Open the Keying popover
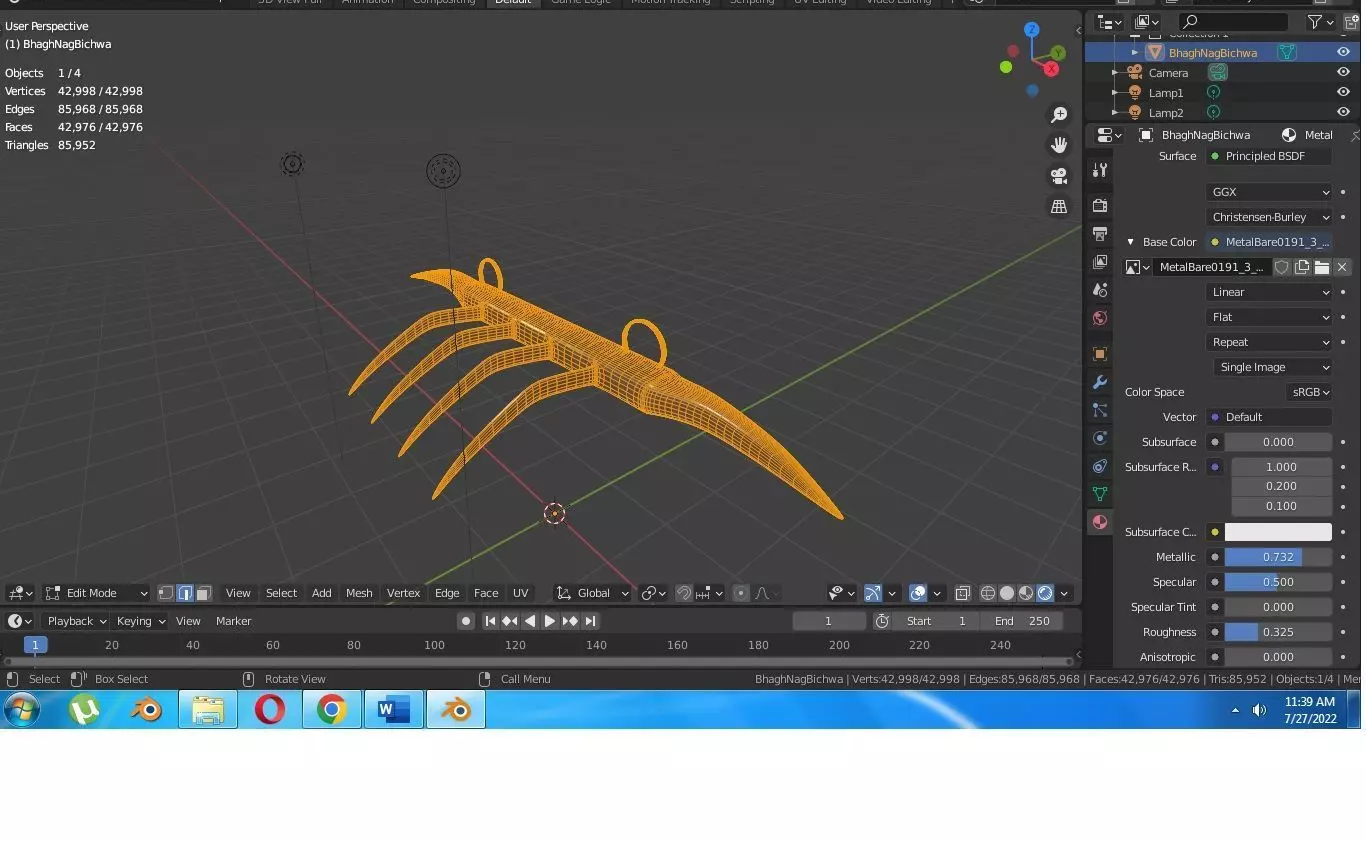1366x841 pixels. (140, 621)
